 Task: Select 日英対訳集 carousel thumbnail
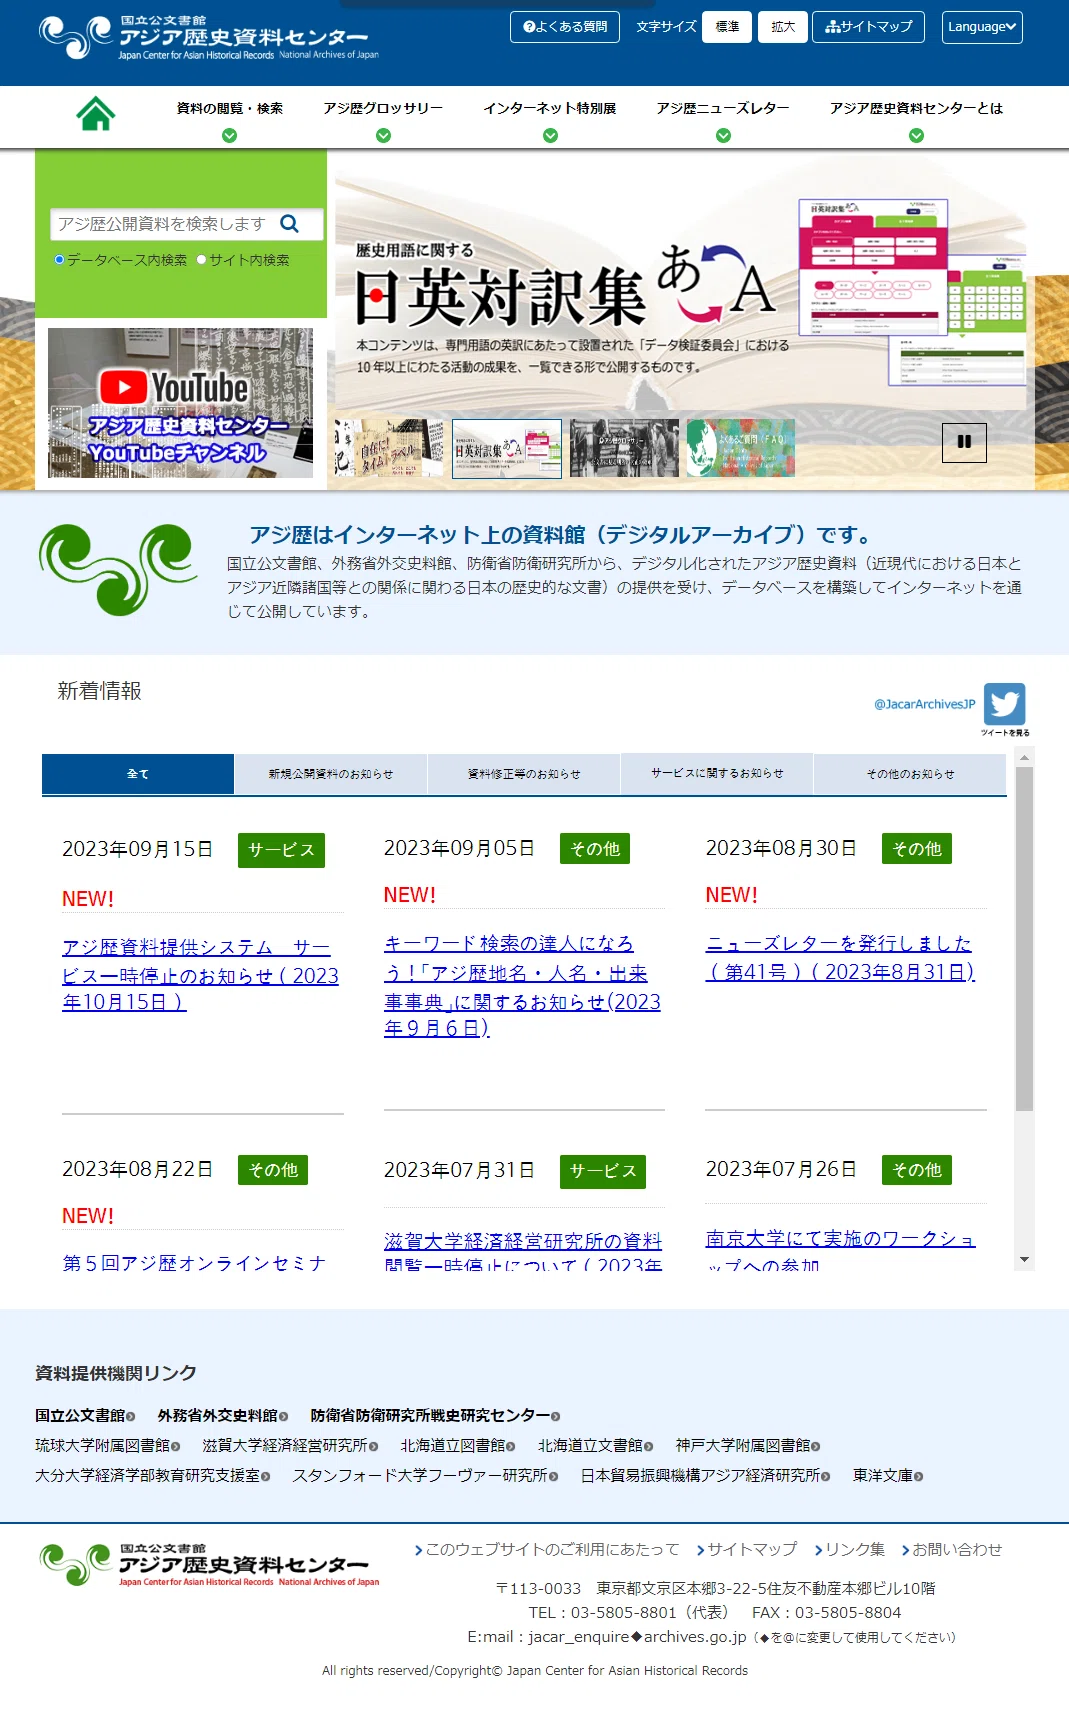point(507,448)
